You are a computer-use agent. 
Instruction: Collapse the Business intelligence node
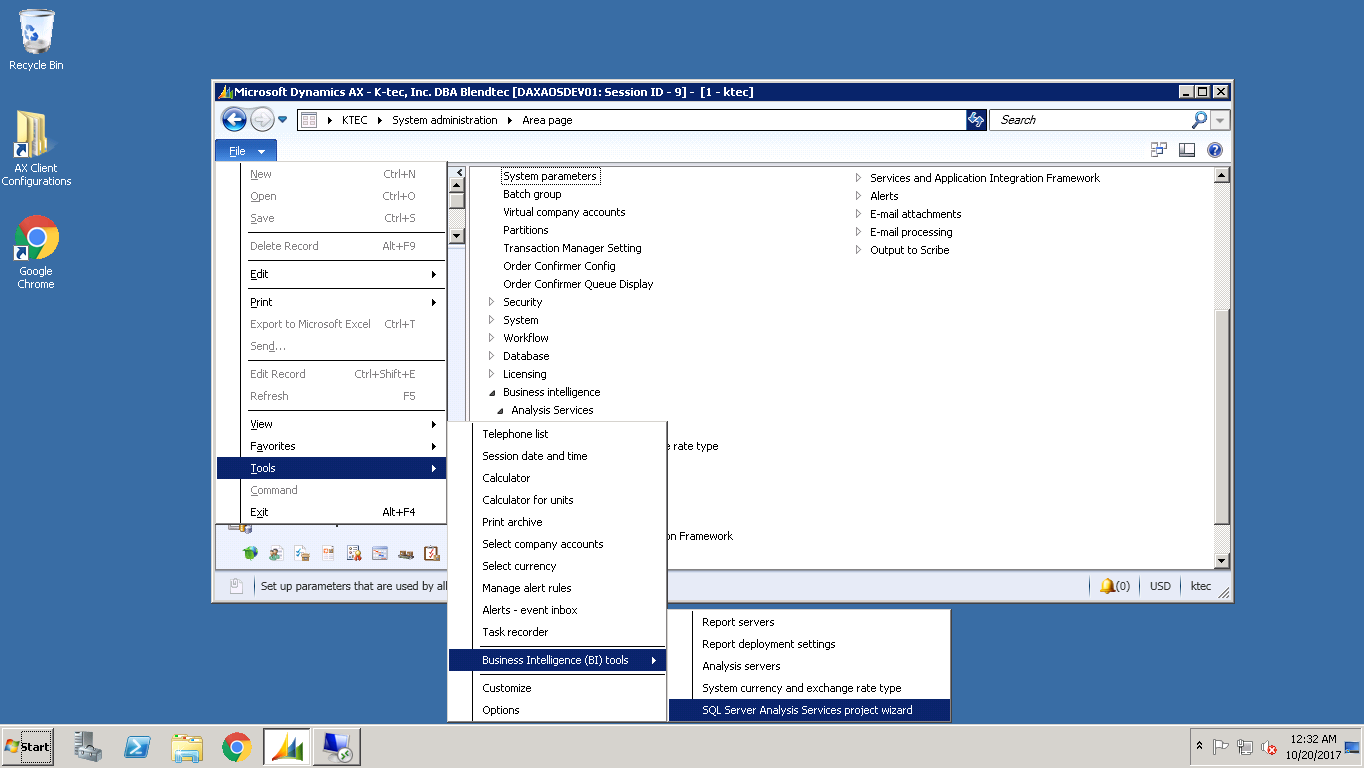491,392
